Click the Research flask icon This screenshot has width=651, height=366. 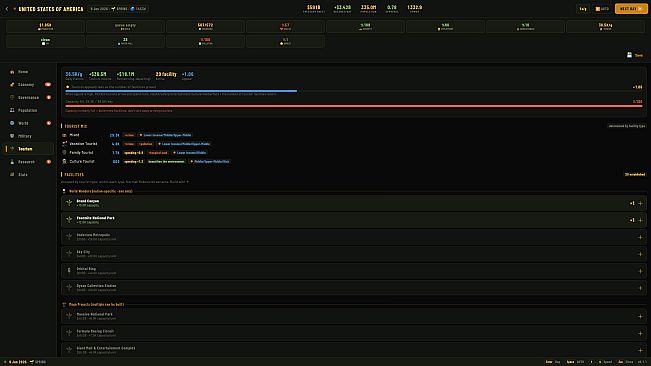(x=12, y=162)
